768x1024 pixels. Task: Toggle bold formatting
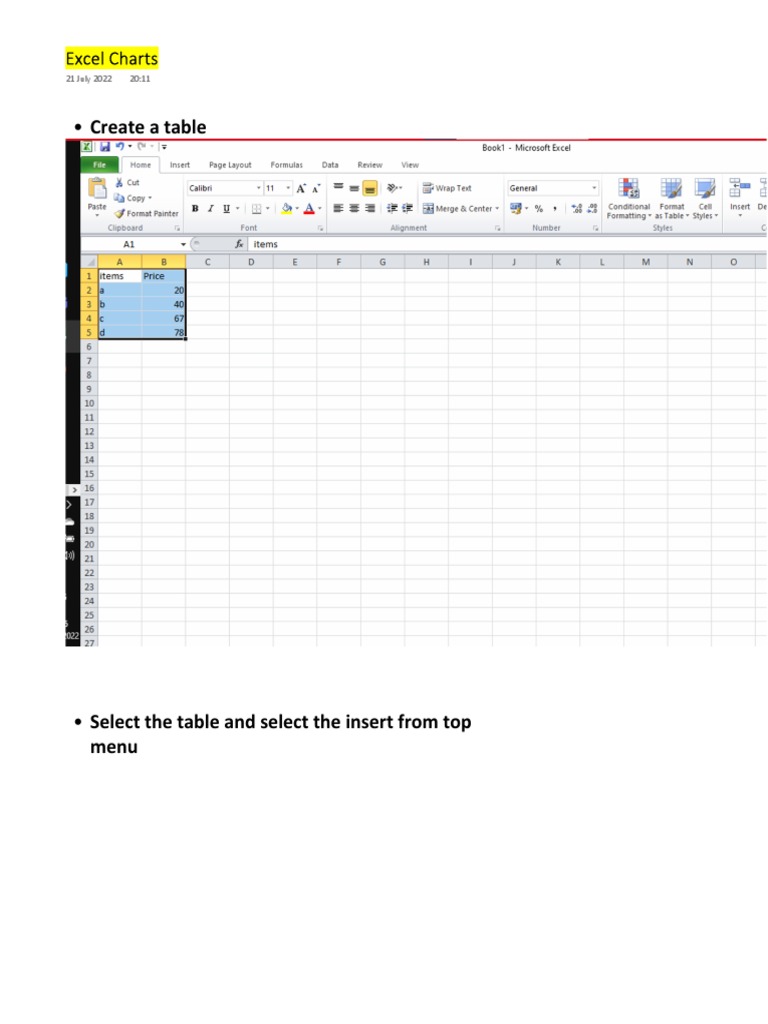pos(195,209)
